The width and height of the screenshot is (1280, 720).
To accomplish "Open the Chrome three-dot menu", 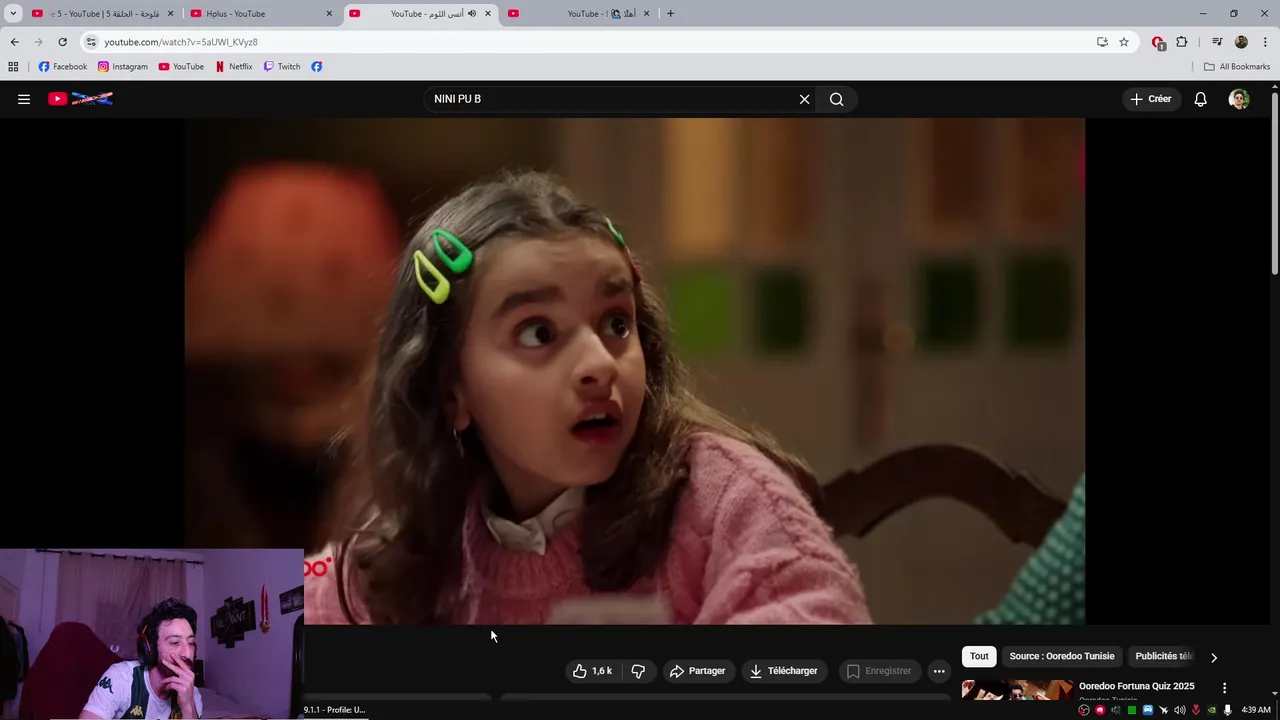I will (1265, 42).
